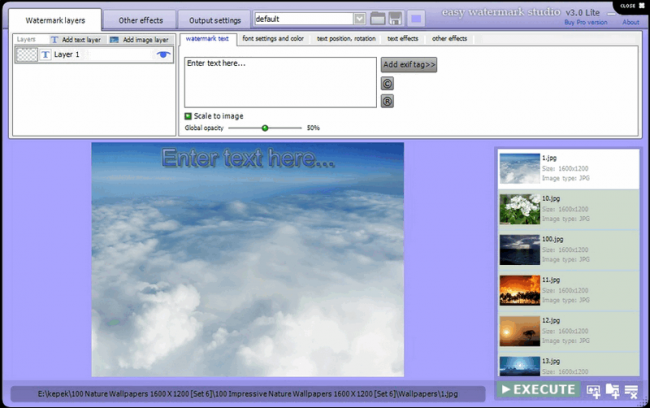This screenshot has height=408, width=650.
Task: Switch to the Watermark layers tab
Action: tap(55, 20)
